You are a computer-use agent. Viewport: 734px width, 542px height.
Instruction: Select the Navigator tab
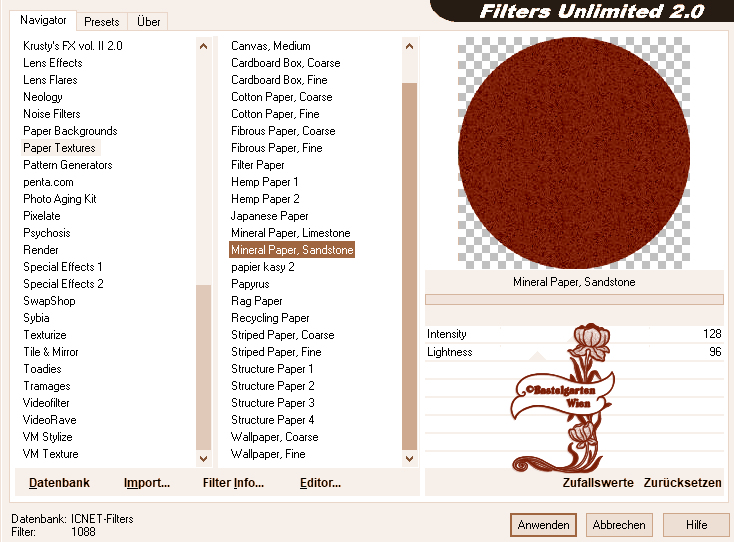43,20
